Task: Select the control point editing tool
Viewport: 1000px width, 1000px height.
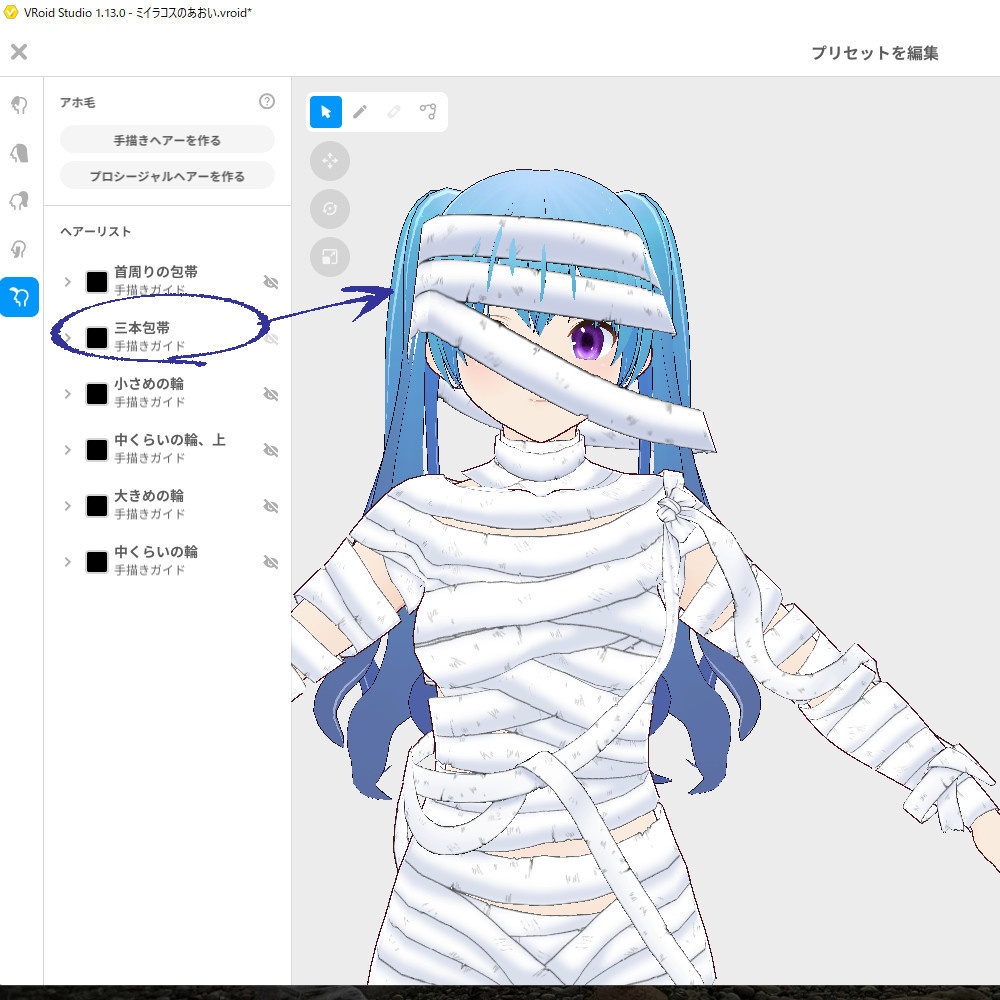Action: pyautogui.click(x=428, y=112)
